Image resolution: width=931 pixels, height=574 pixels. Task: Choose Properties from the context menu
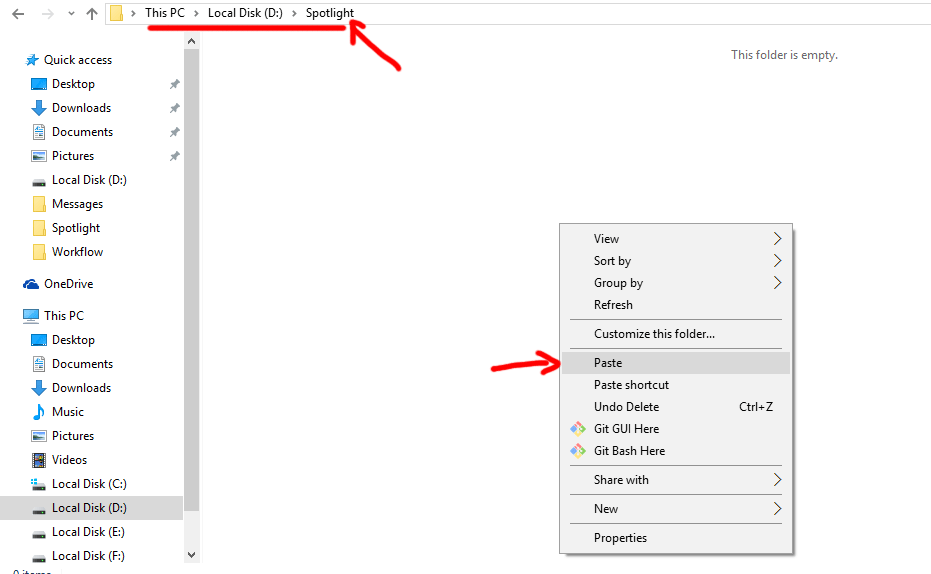(676, 538)
